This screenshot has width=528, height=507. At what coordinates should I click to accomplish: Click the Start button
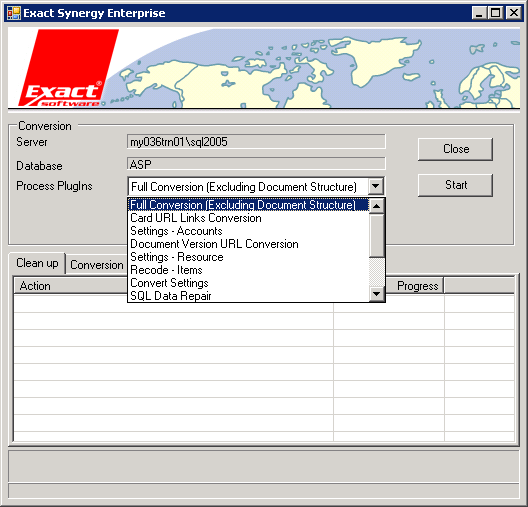(x=455, y=185)
